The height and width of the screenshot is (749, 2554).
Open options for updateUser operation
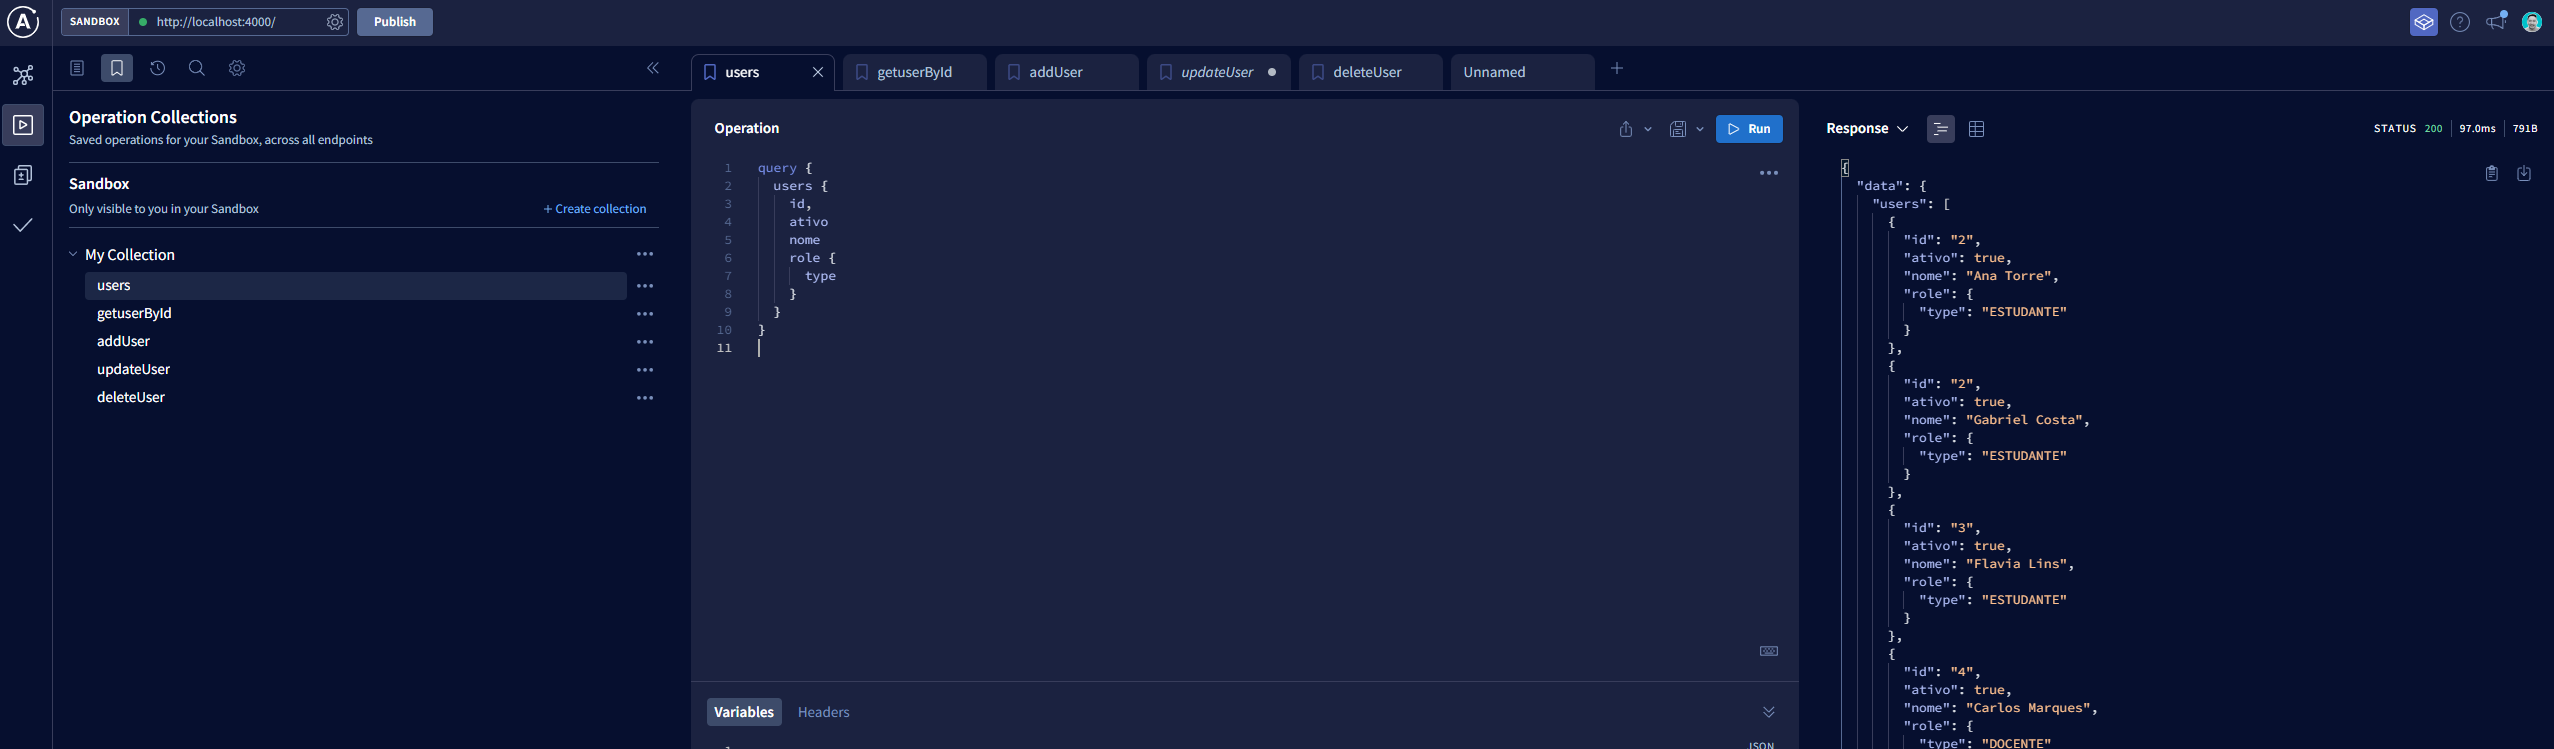pyautogui.click(x=645, y=370)
